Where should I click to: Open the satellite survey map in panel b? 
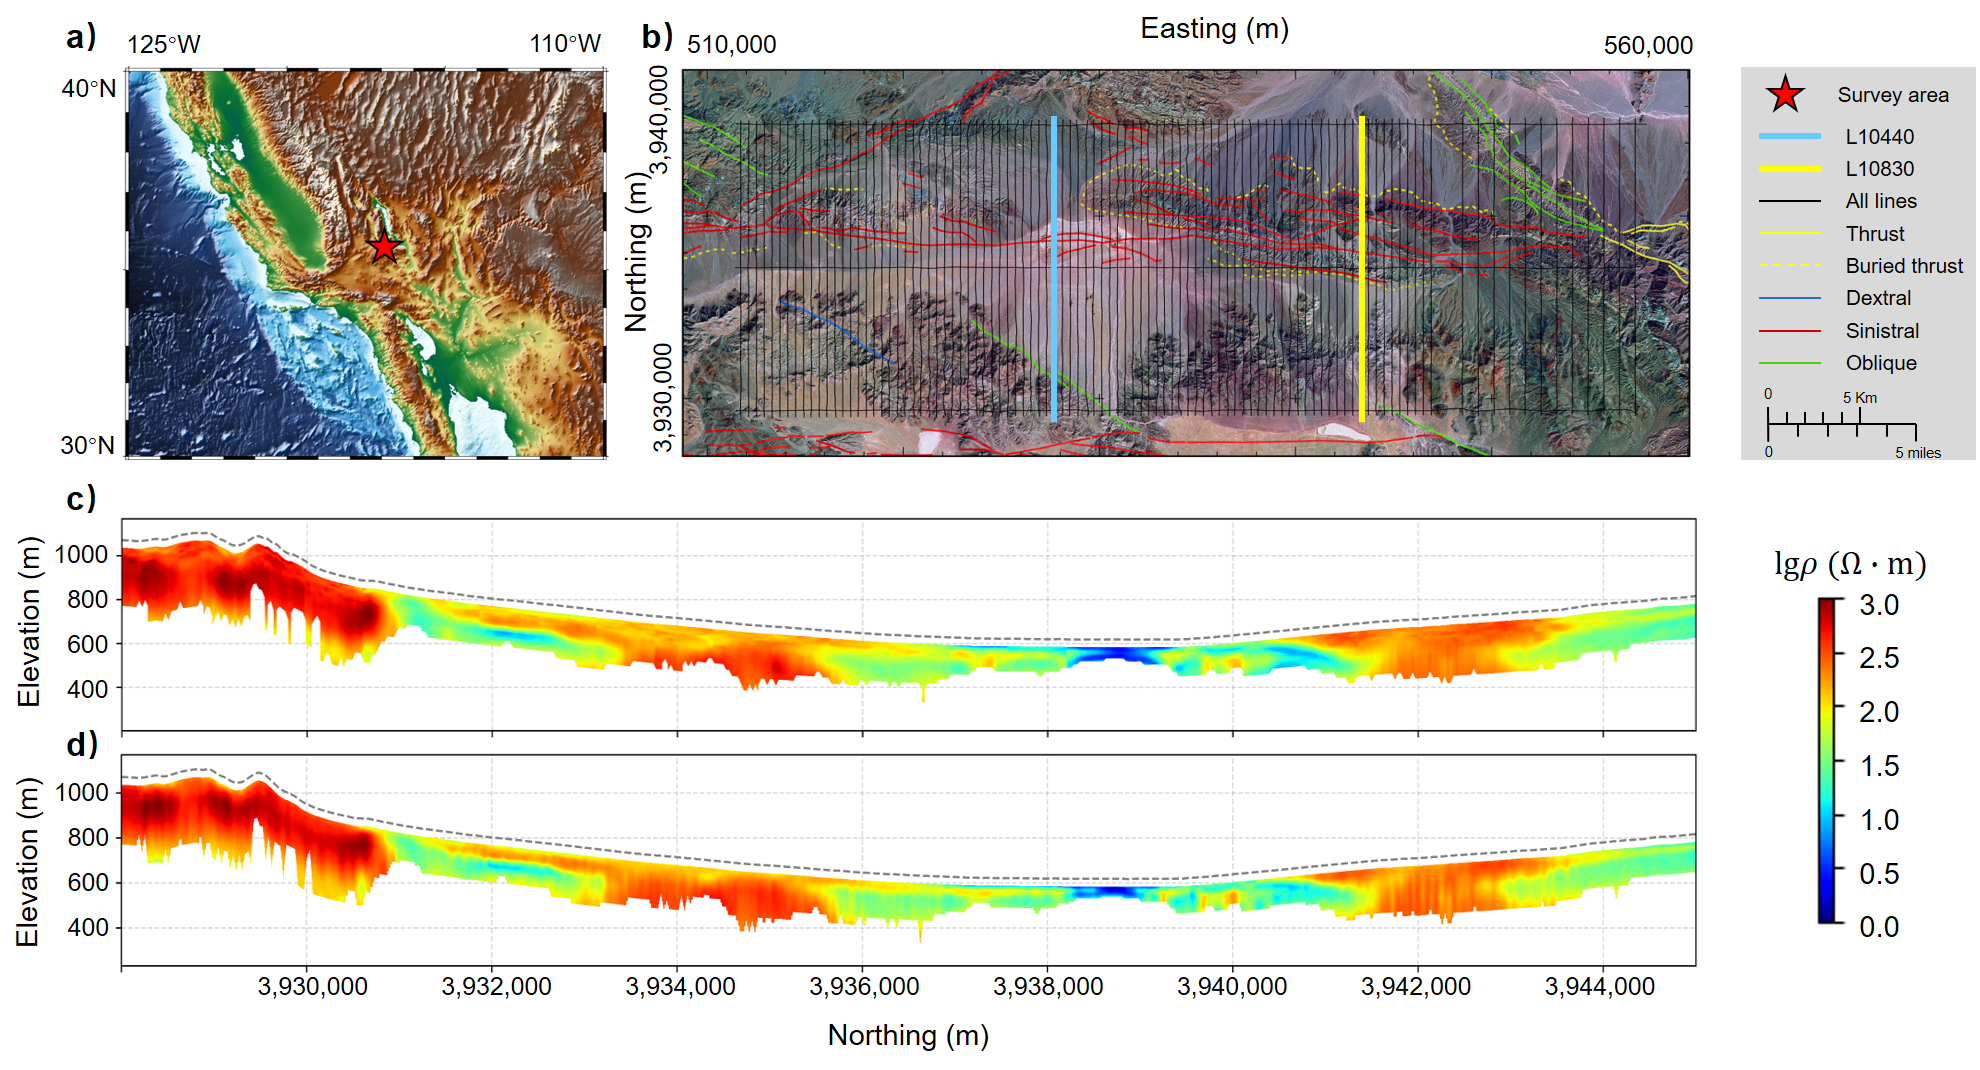pyautogui.click(x=1186, y=263)
